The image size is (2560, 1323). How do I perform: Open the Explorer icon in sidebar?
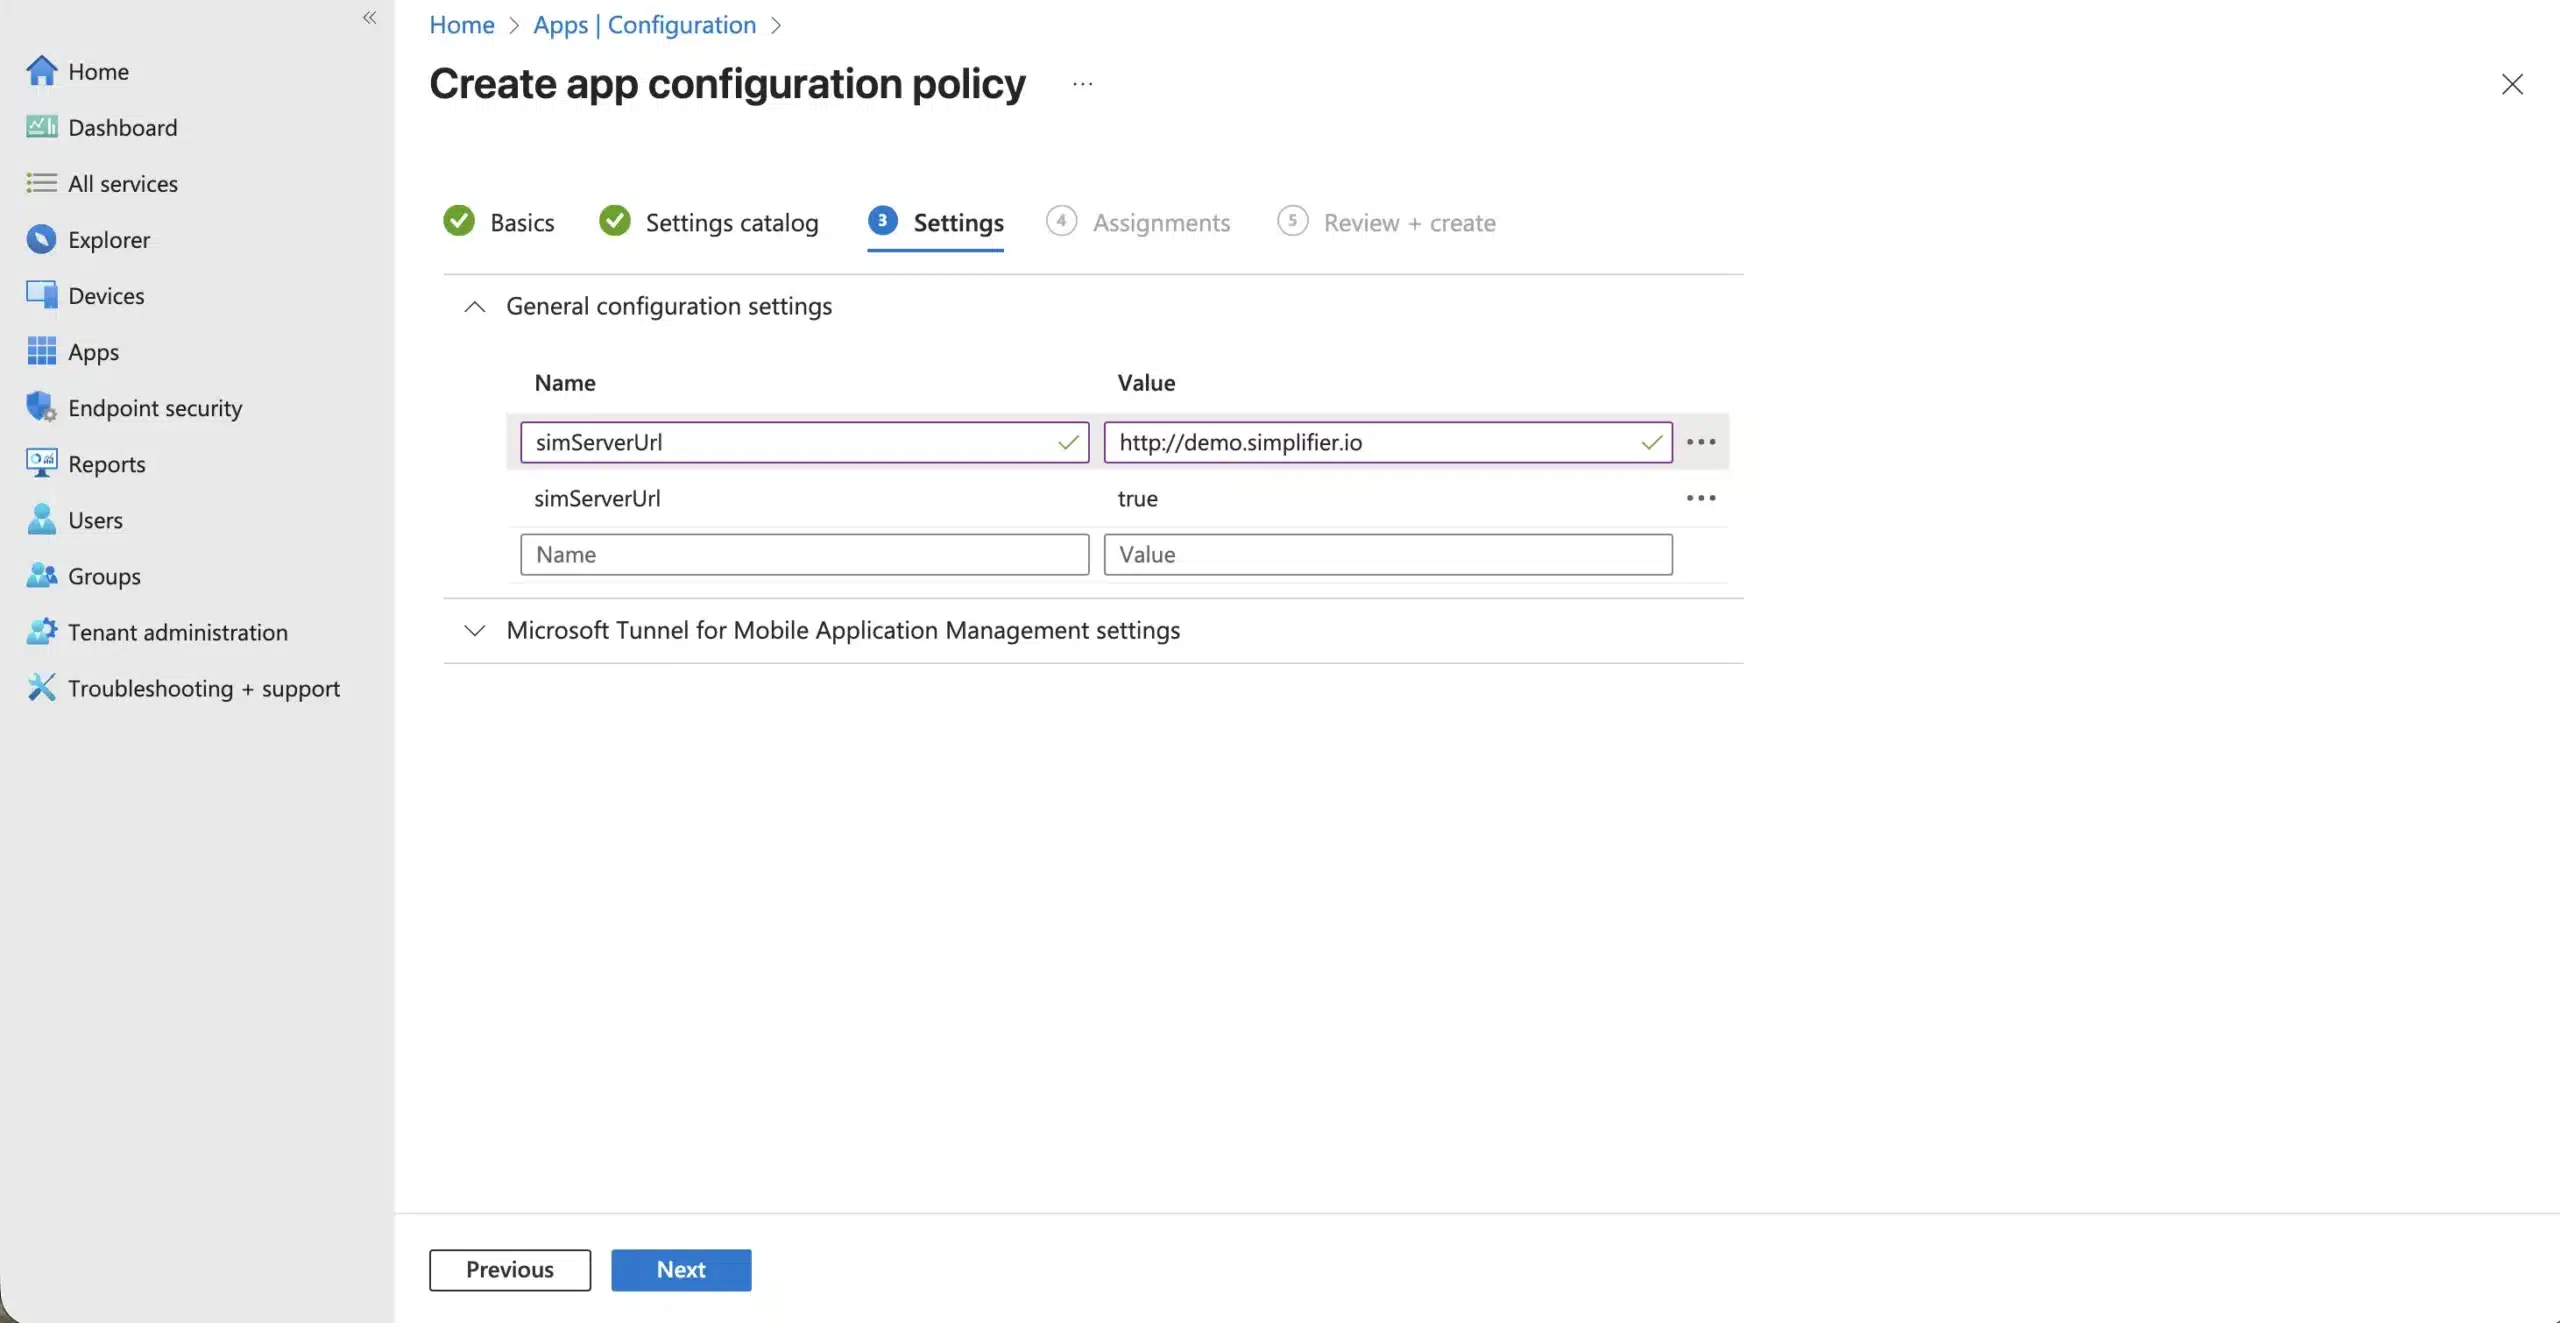pos(41,239)
